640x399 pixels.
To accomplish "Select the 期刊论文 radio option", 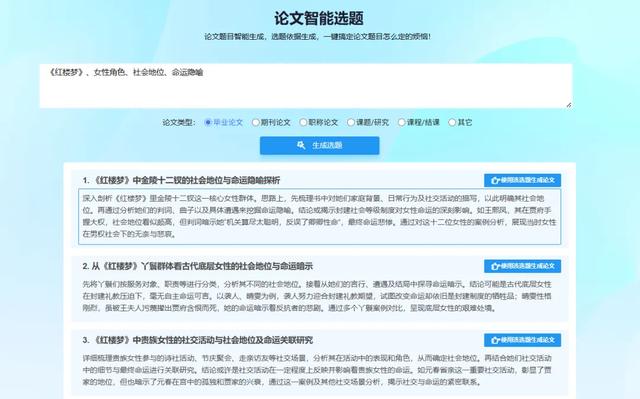I will [256, 122].
